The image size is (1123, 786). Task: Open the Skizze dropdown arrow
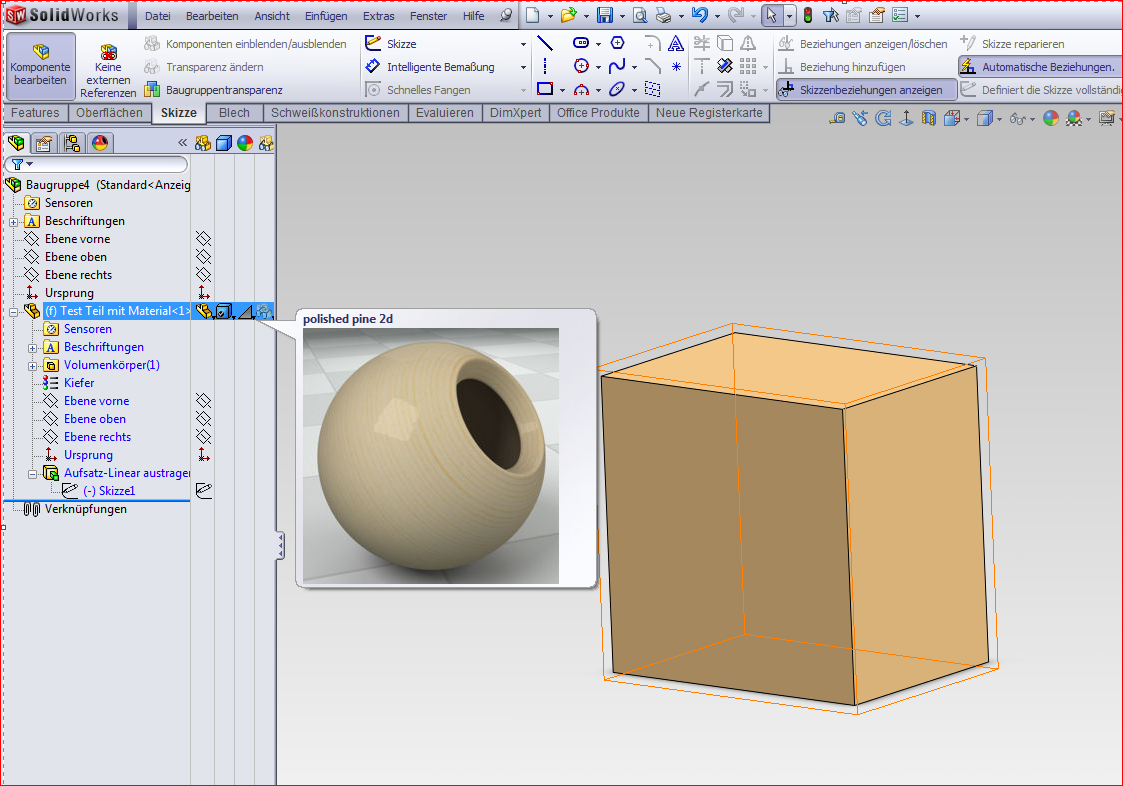(522, 44)
